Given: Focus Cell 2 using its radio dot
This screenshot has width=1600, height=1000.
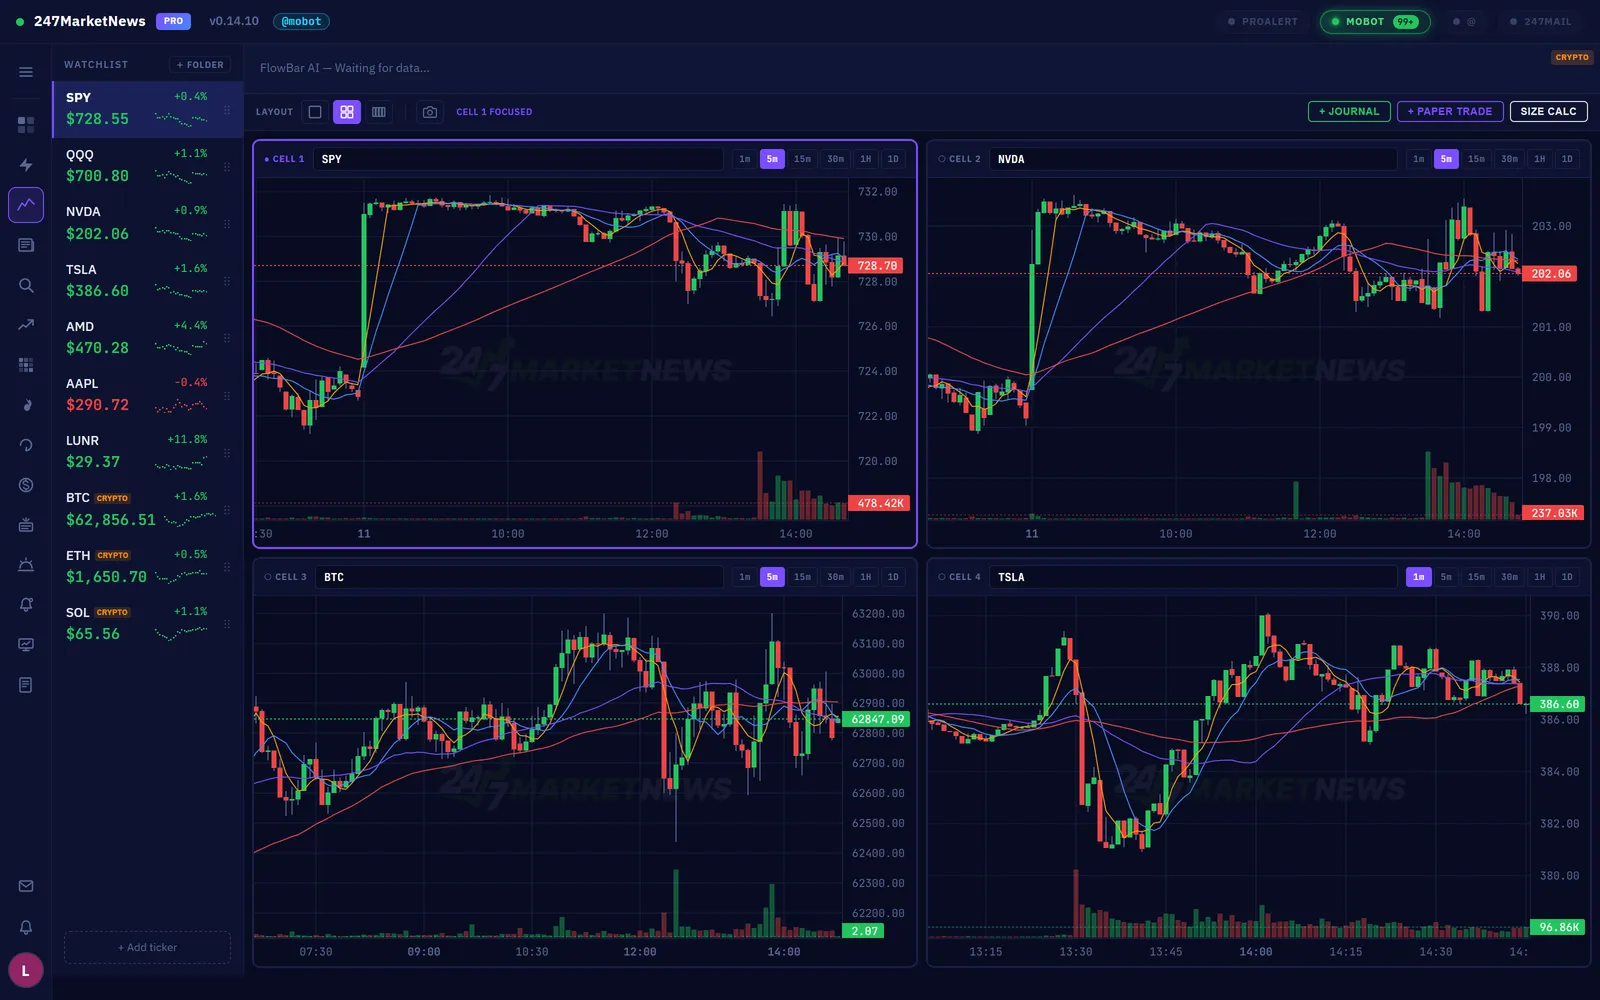Looking at the screenshot, I should pos(942,159).
